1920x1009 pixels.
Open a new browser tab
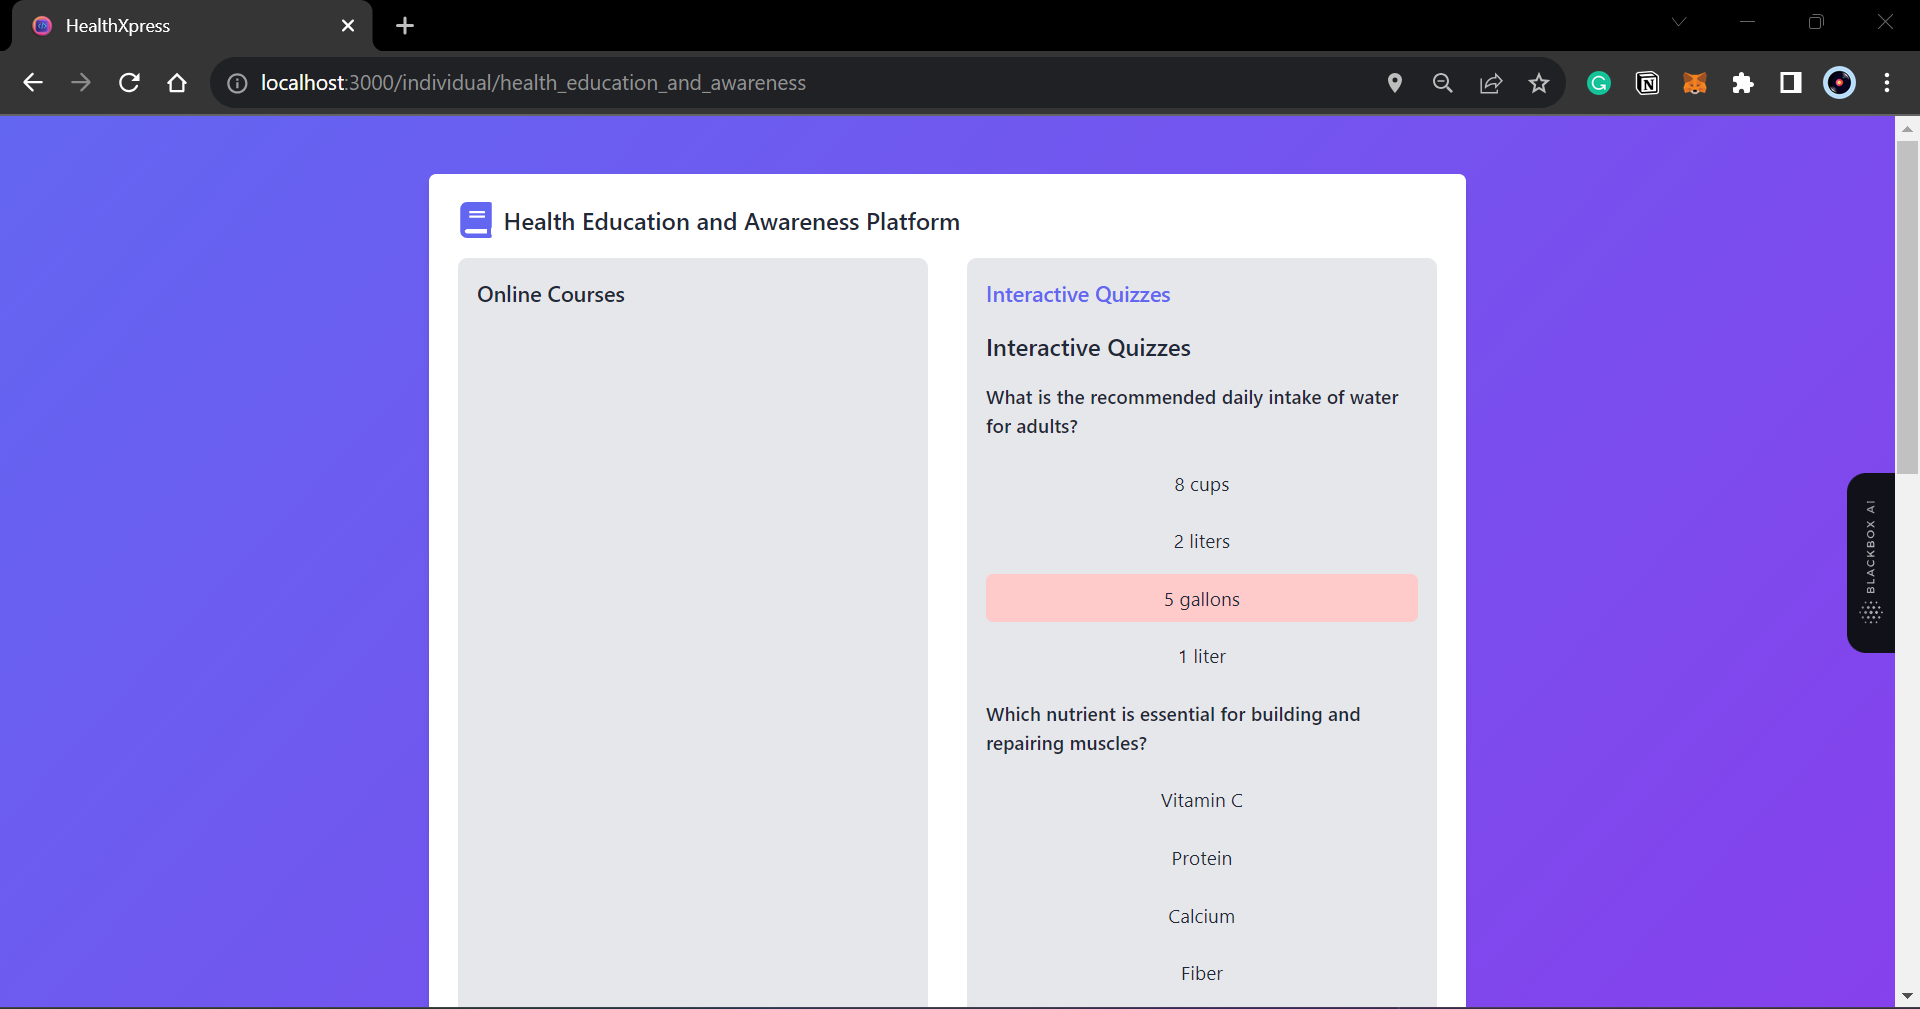coord(405,26)
